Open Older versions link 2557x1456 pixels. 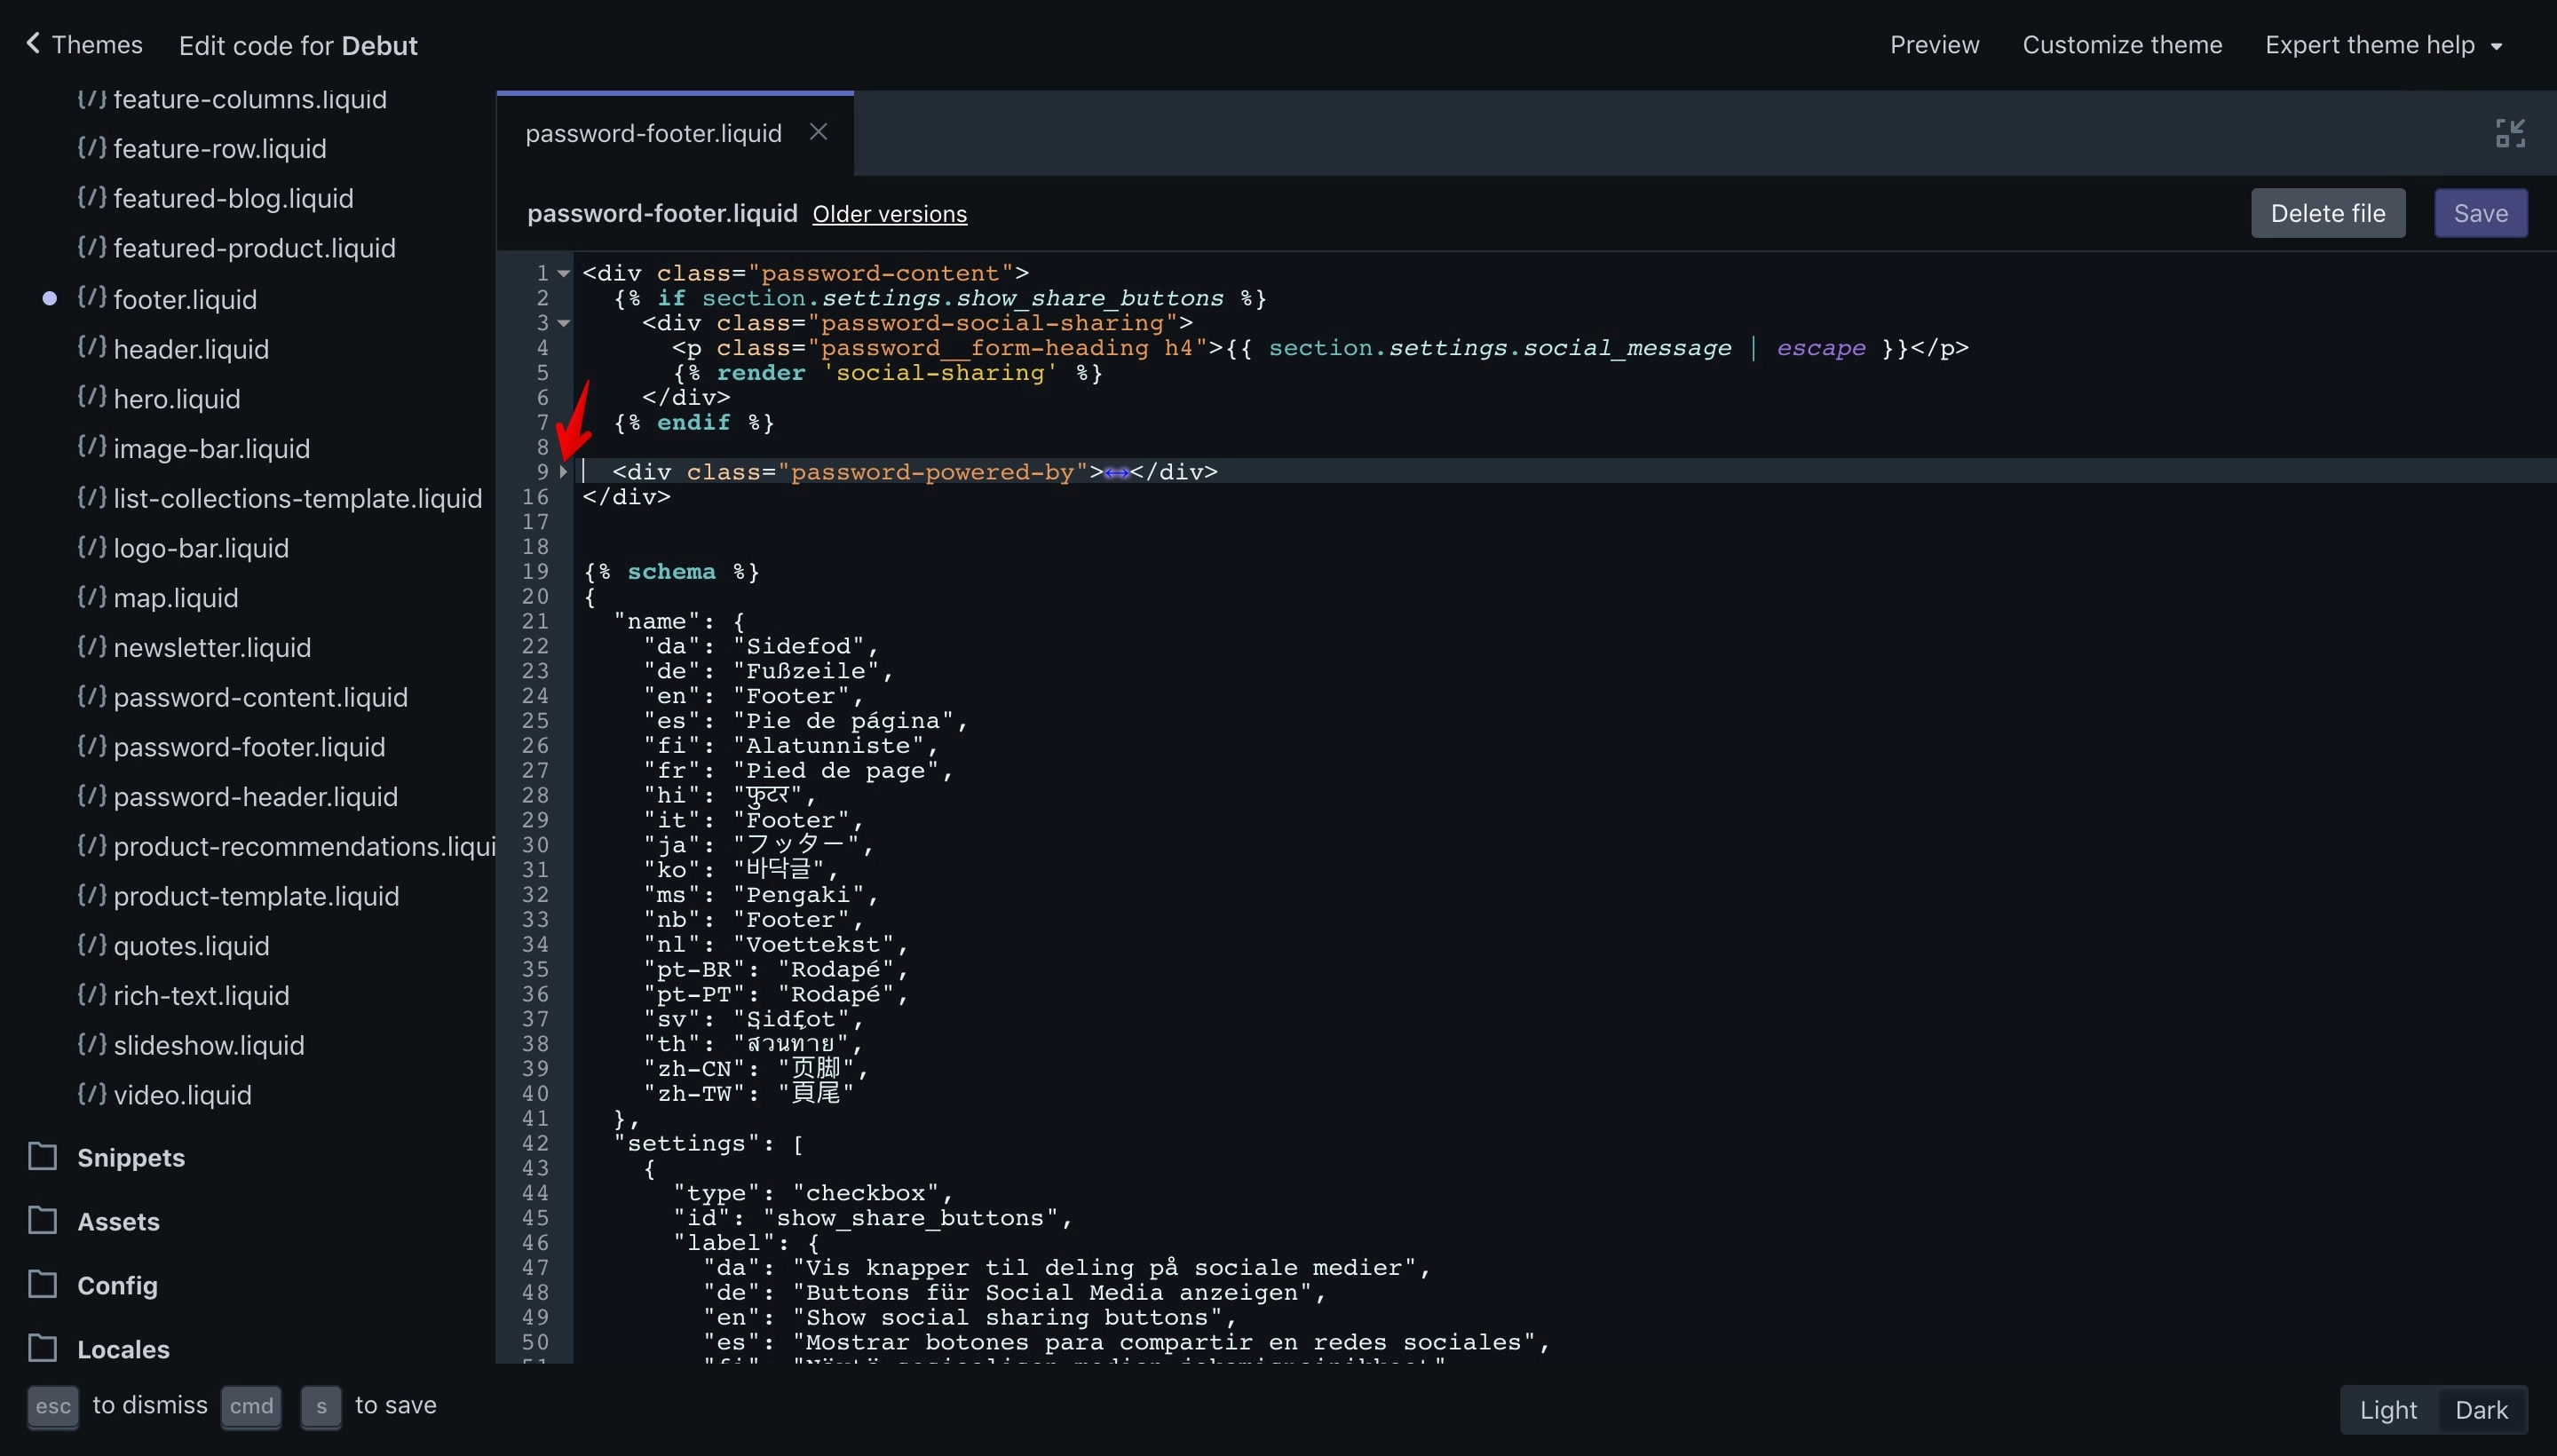[x=889, y=214]
